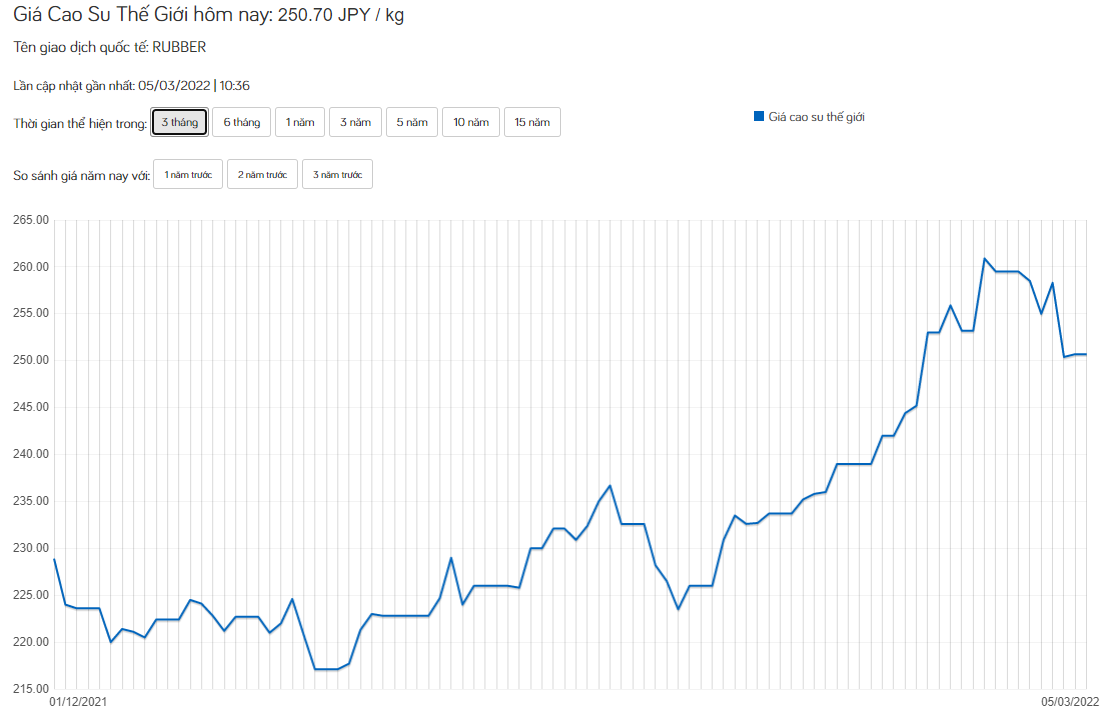Viewport: 1116px width, 720px height.
Task: Click the 05/03/2022 end date label
Action: tap(1069, 702)
